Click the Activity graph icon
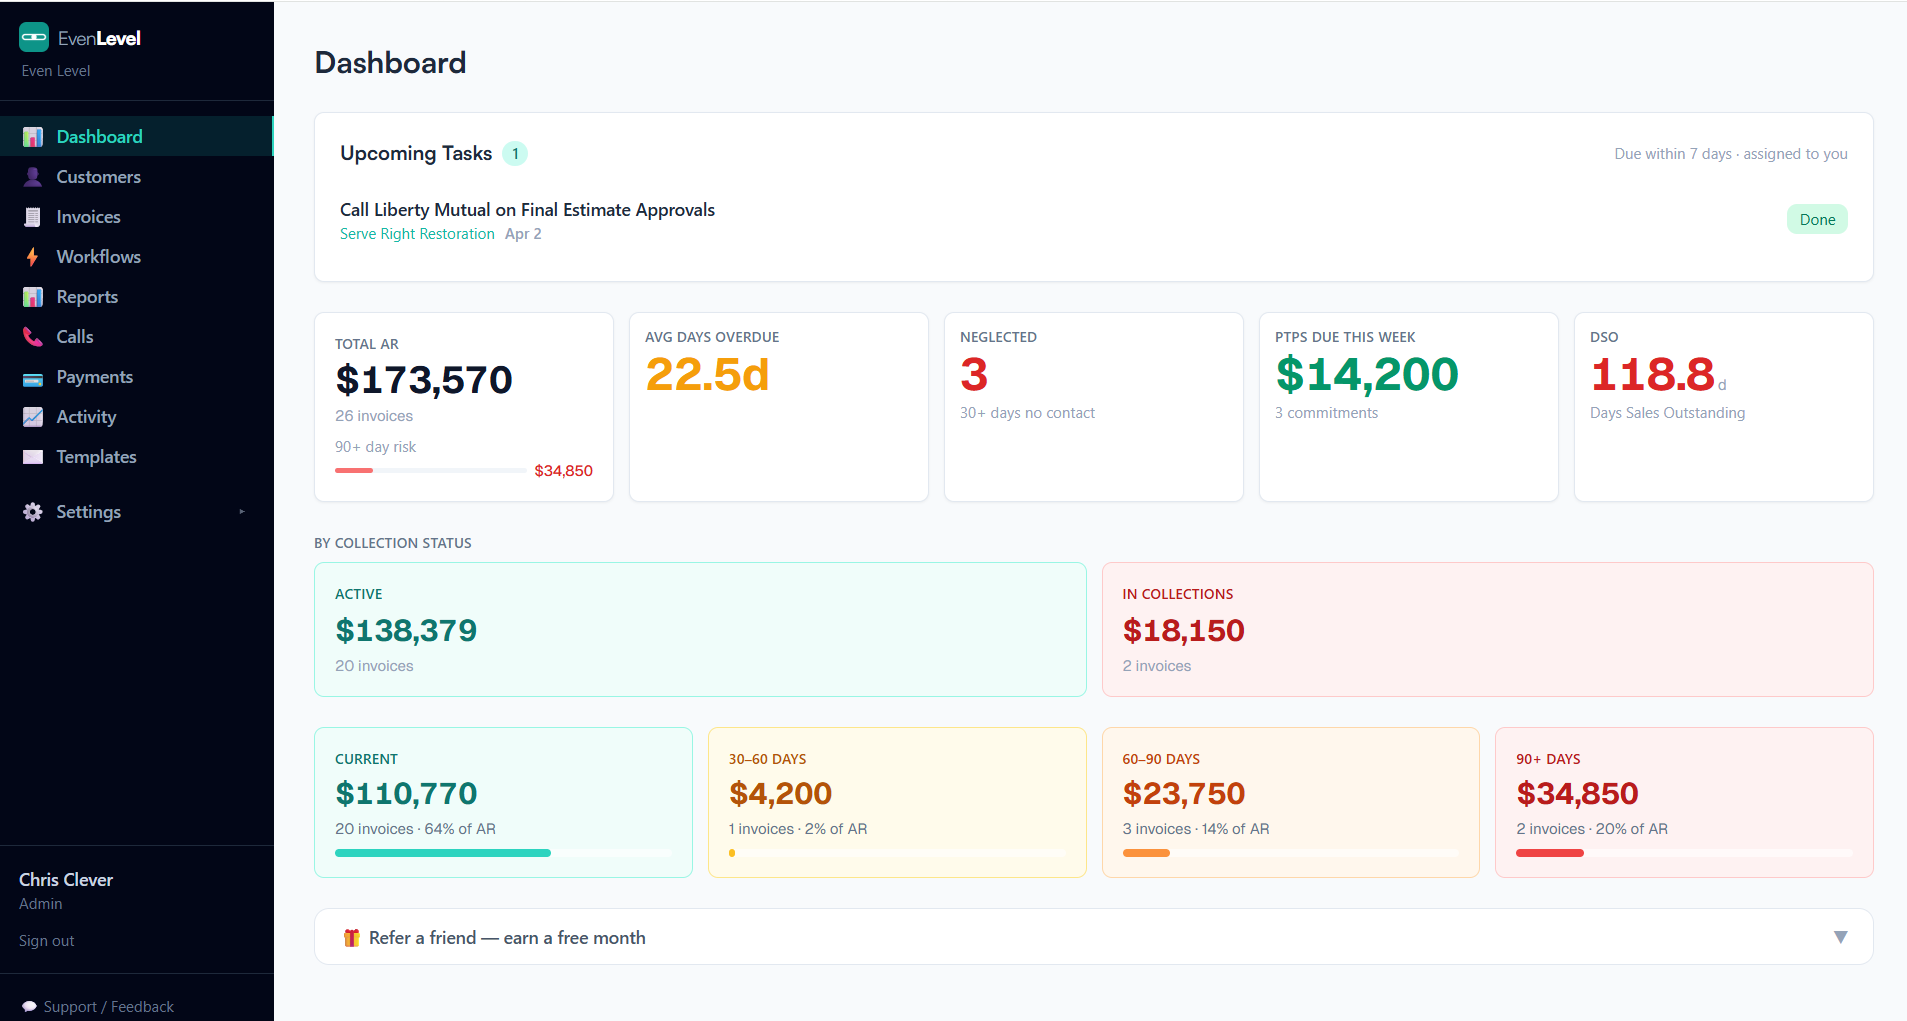This screenshot has height=1021, width=1907. [33, 417]
